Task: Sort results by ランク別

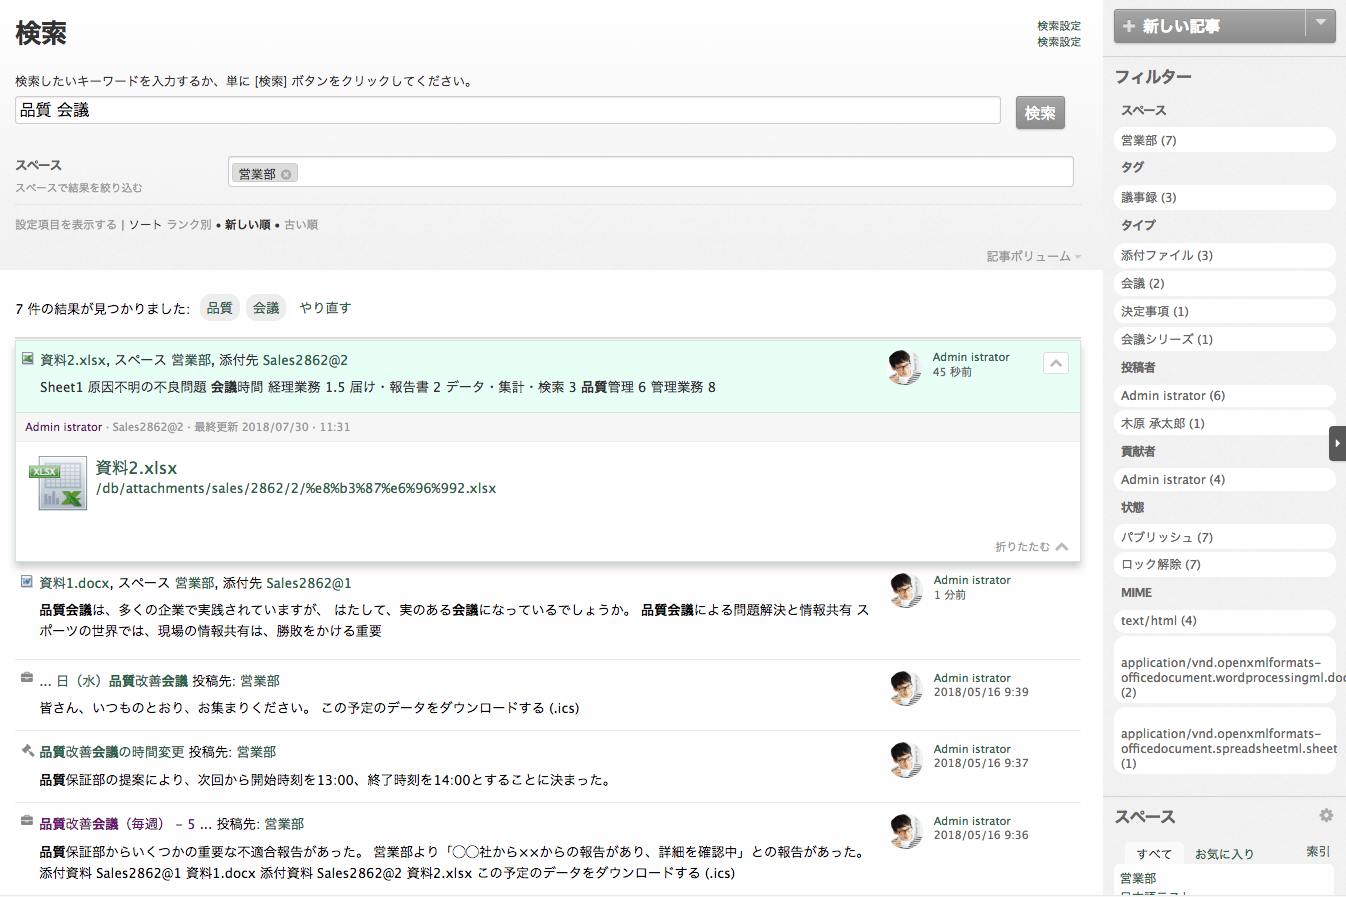Action: click(189, 225)
